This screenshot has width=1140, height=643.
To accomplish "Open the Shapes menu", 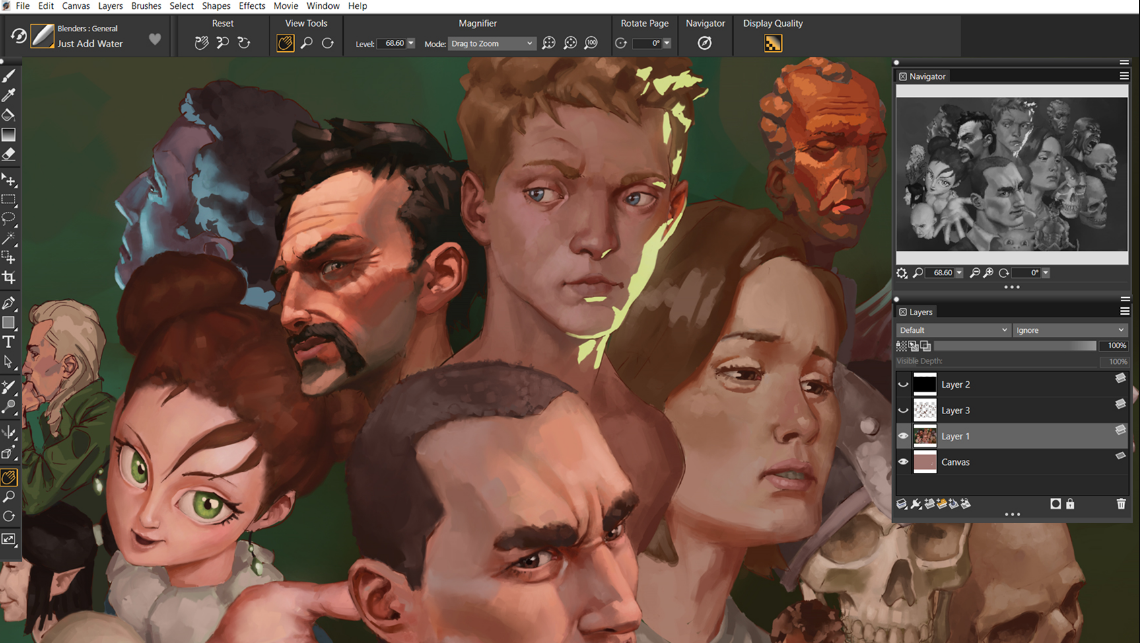I will 216,6.
